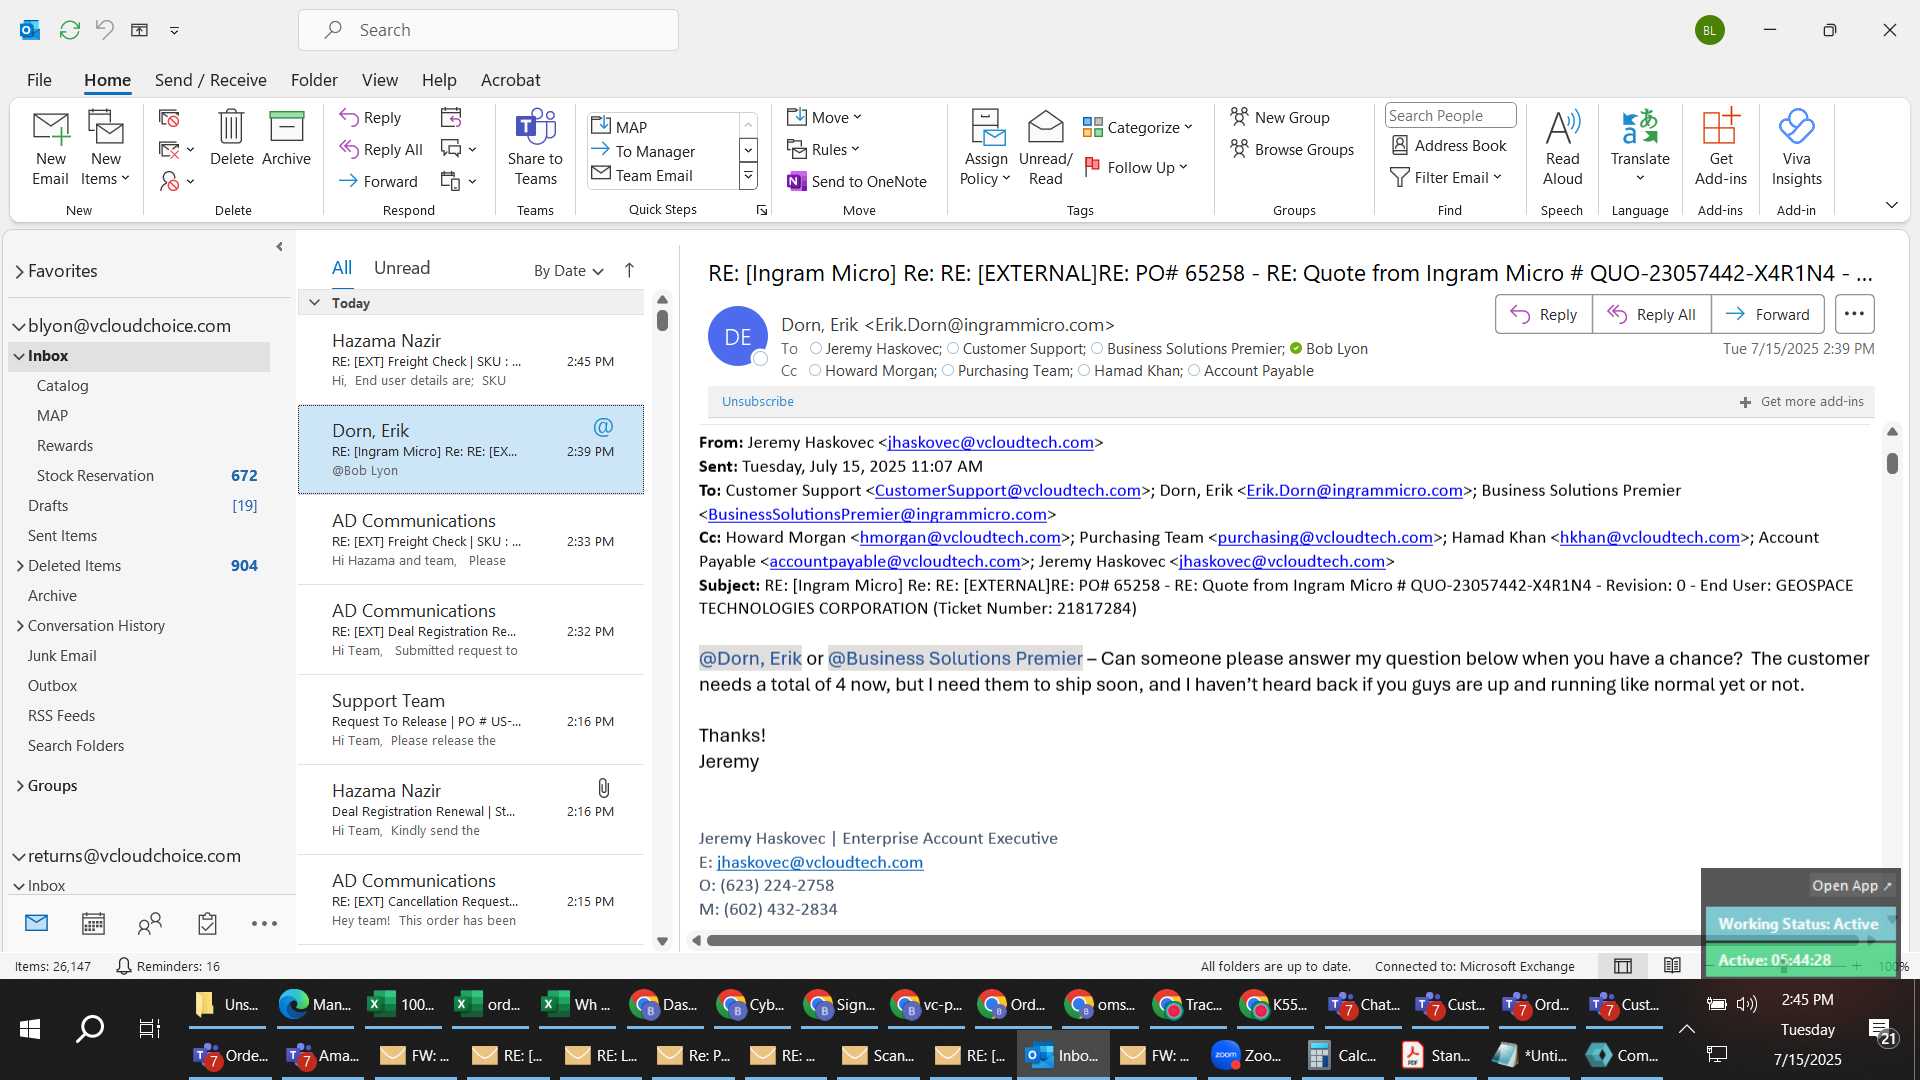Expand the Groups section
Viewport: 1920px width, 1080px height.
coord(20,786)
